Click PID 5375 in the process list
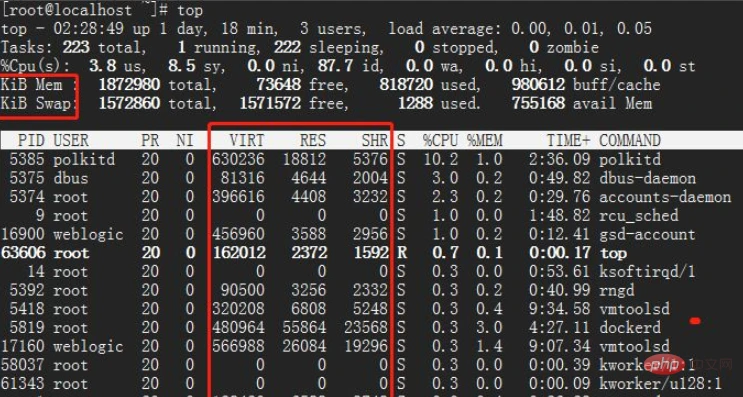The width and height of the screenshot is (743, 397). coord(27,178)
